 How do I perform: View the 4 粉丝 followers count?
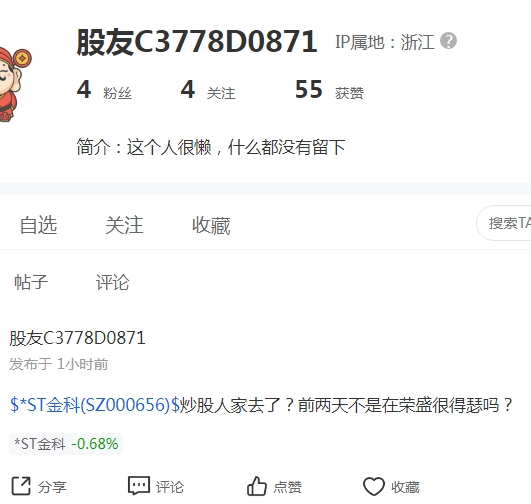coord(104,90)
